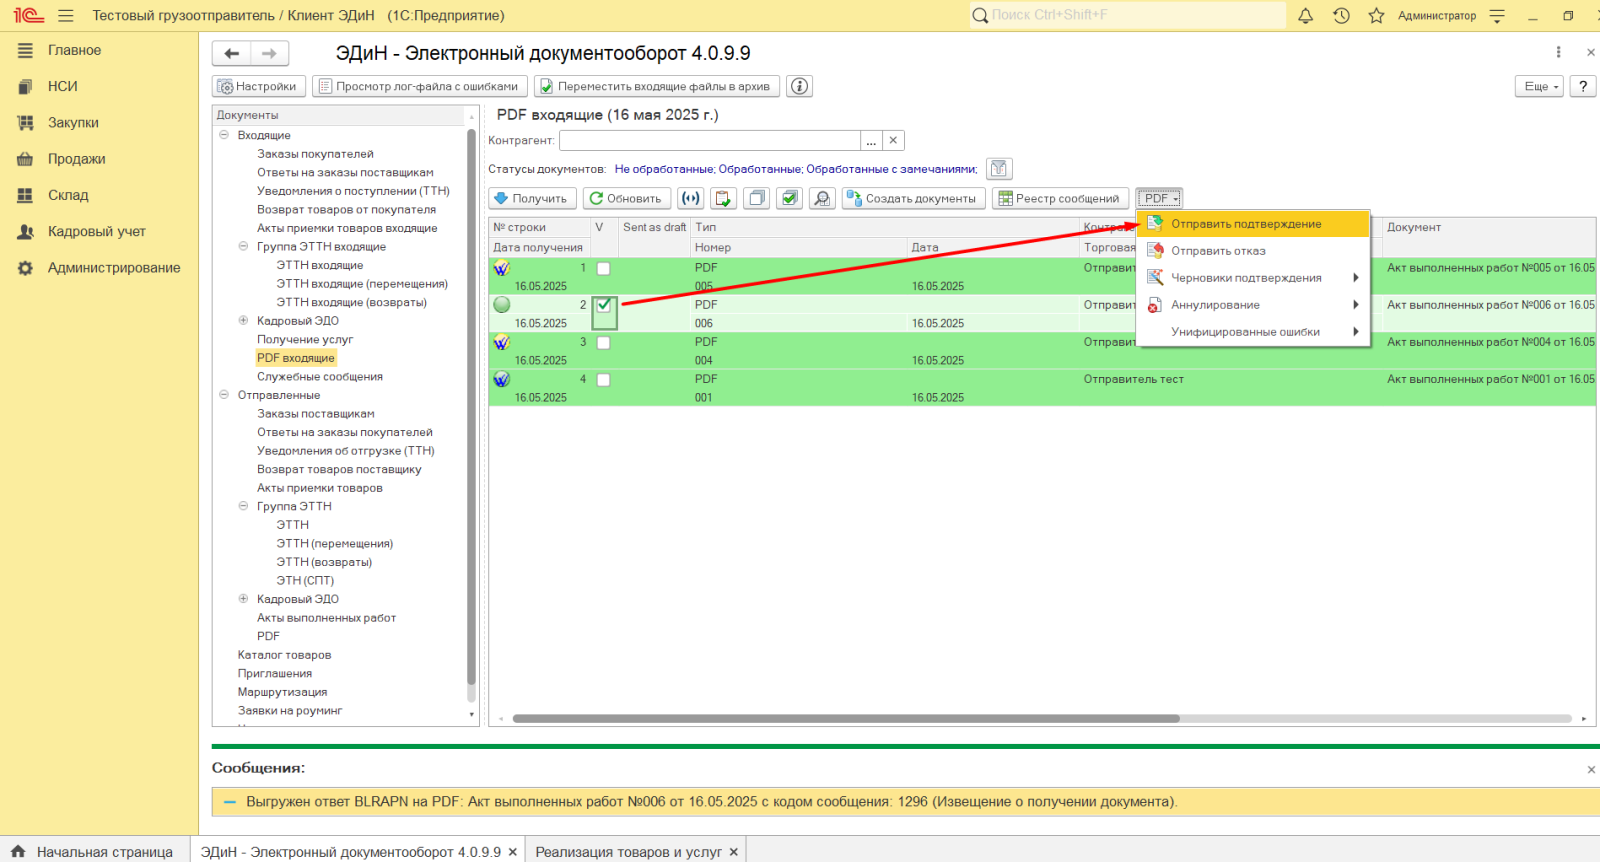Tick checkbox in row 4
Screen dimensions: 1600x862
[x=603, y=379]
